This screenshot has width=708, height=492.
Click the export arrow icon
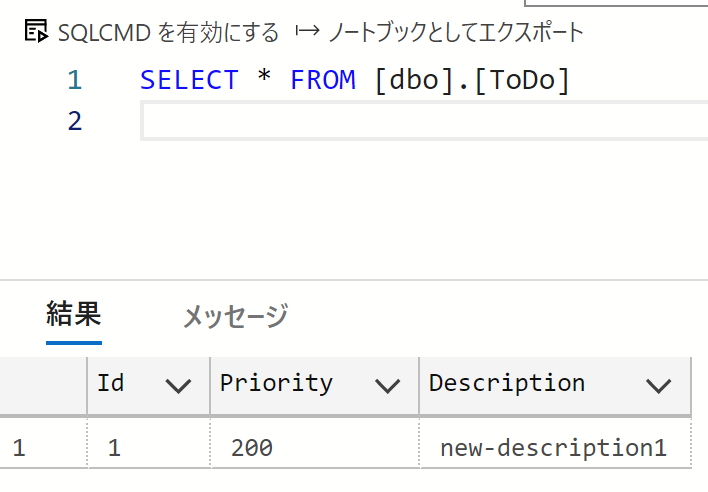point(307,31)
